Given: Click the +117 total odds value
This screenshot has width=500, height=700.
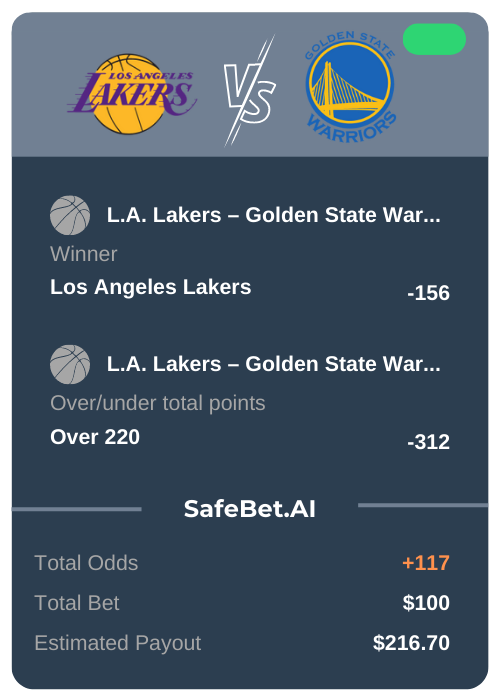Looking at the screenshot, I should click(x=426, y=563).
